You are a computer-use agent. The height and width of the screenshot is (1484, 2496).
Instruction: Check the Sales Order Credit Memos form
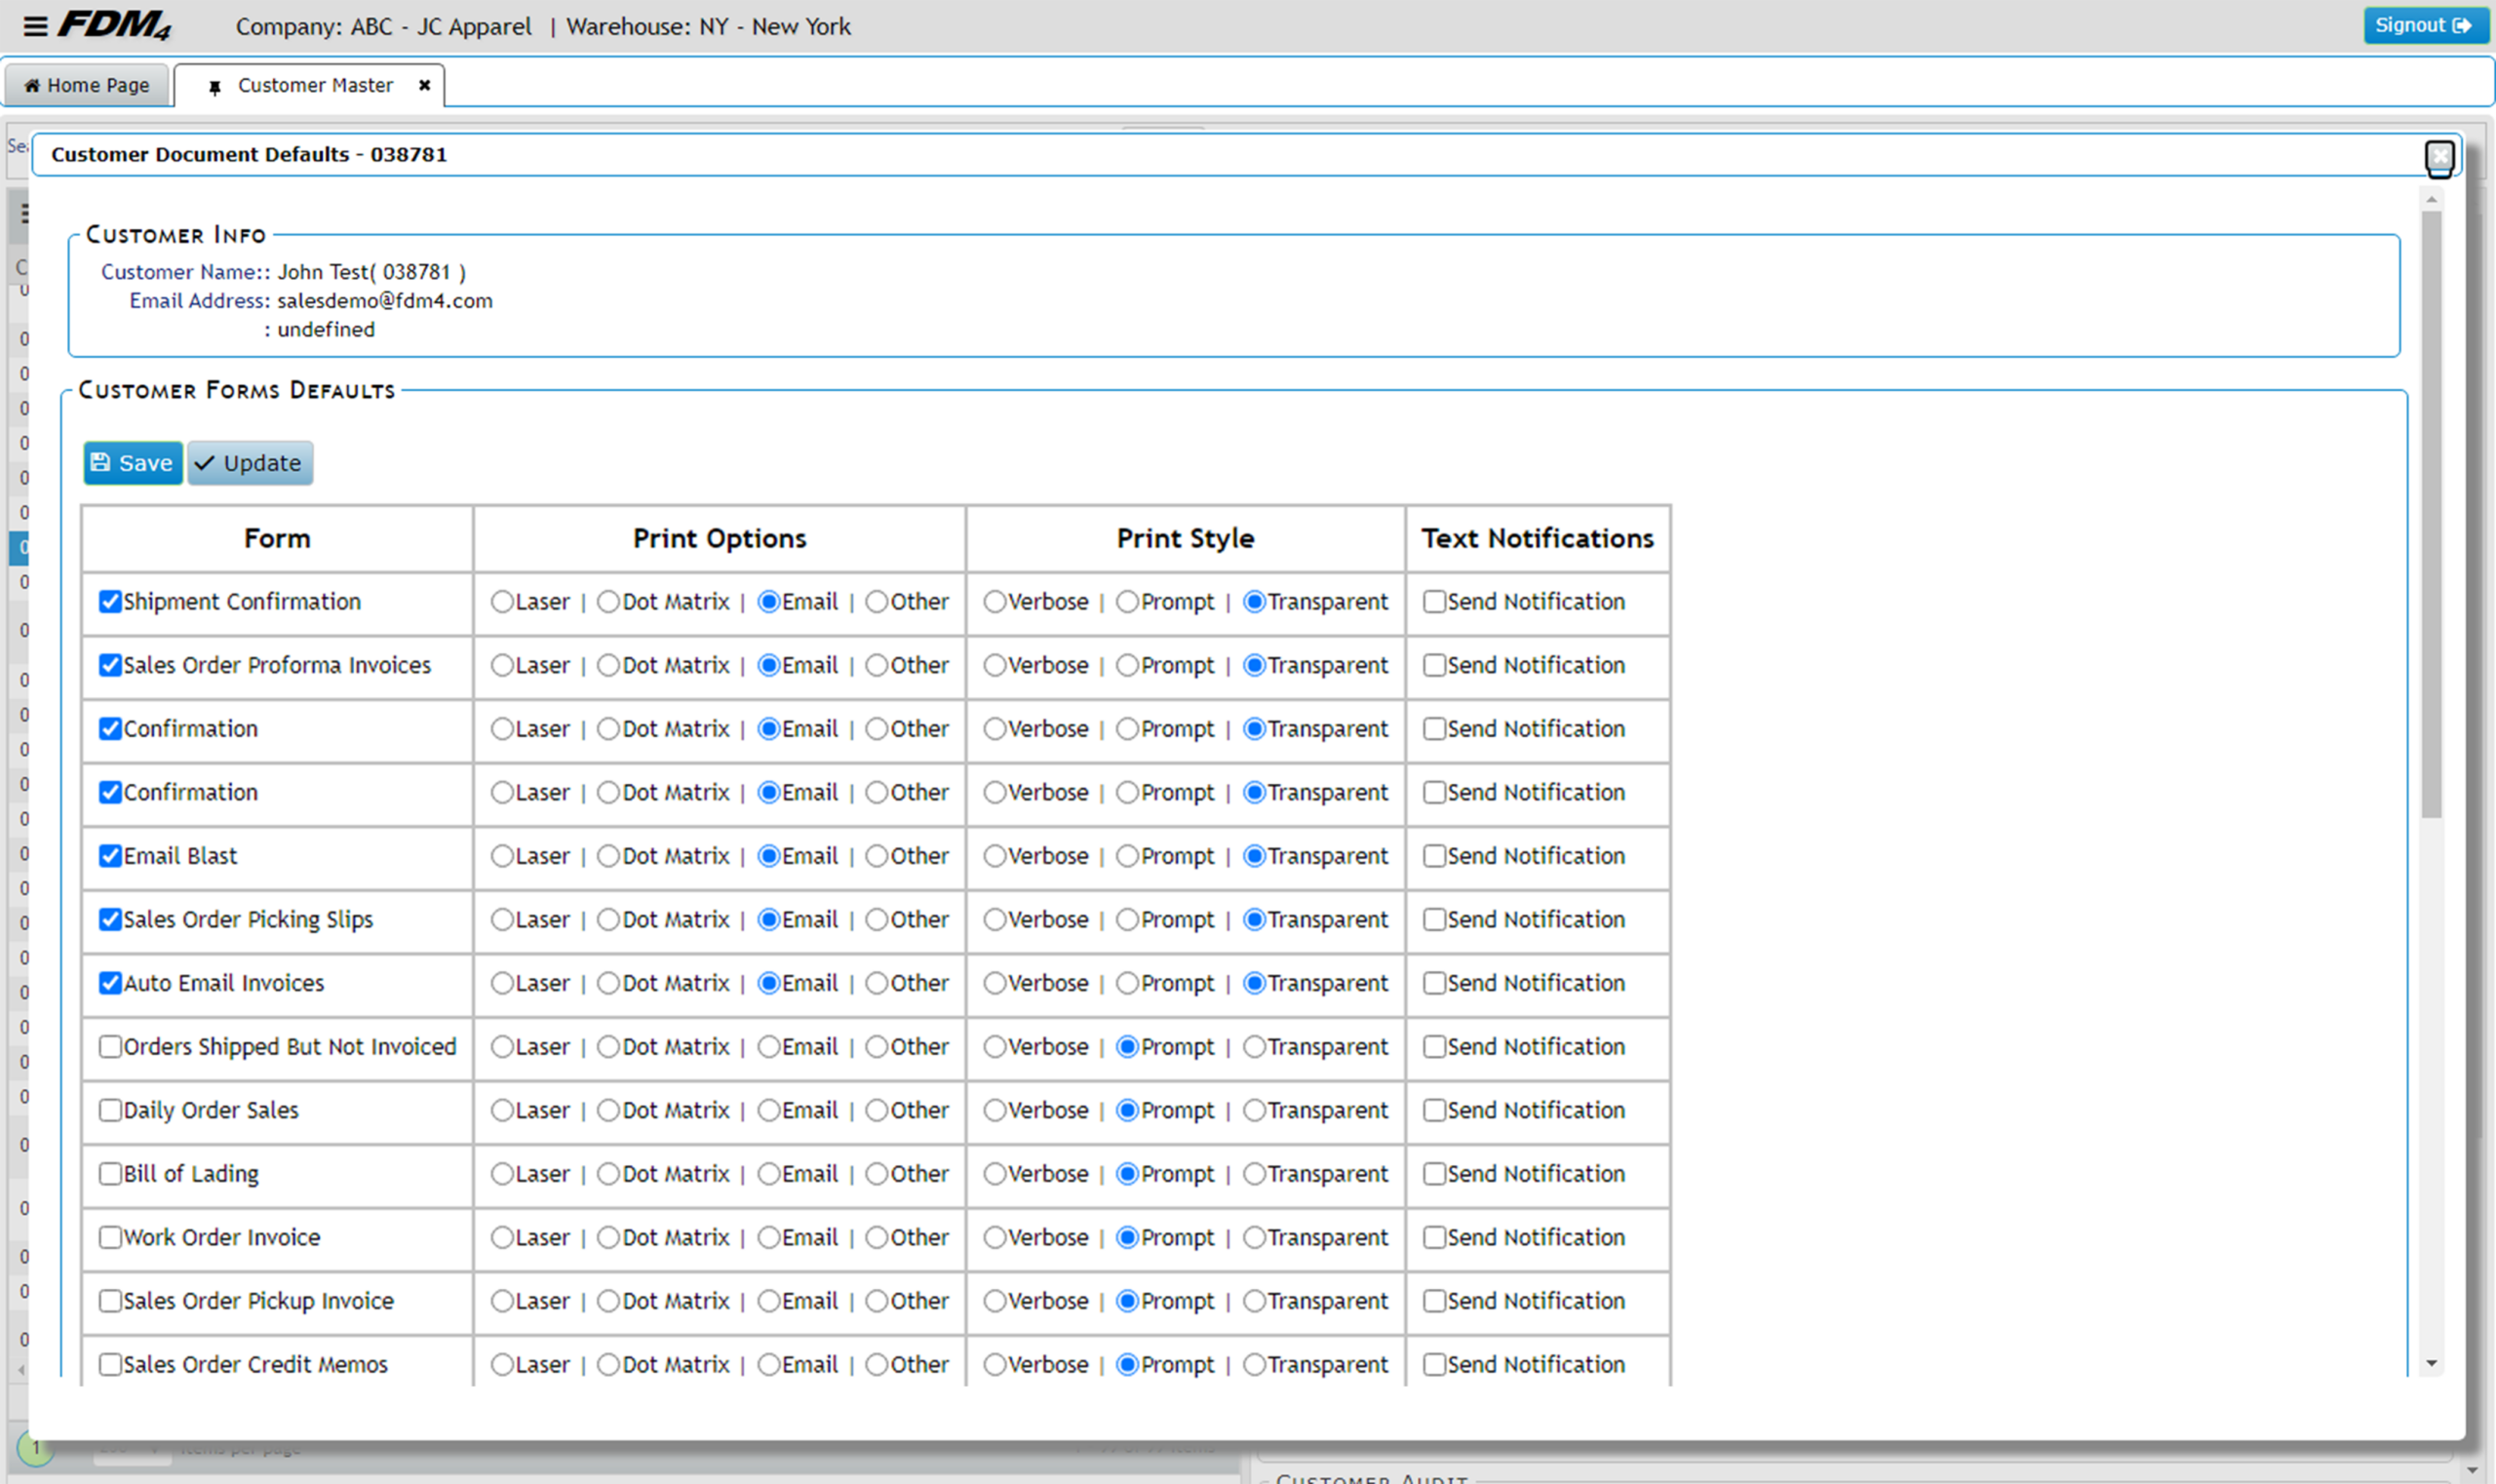tap(110, 1364)
